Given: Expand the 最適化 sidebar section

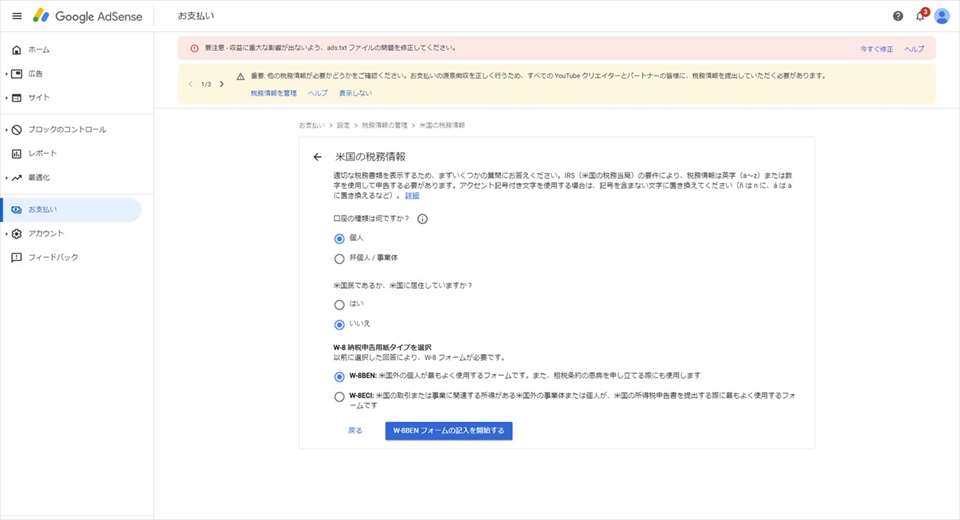Looking at the screenshot, I should pos(6,178).
